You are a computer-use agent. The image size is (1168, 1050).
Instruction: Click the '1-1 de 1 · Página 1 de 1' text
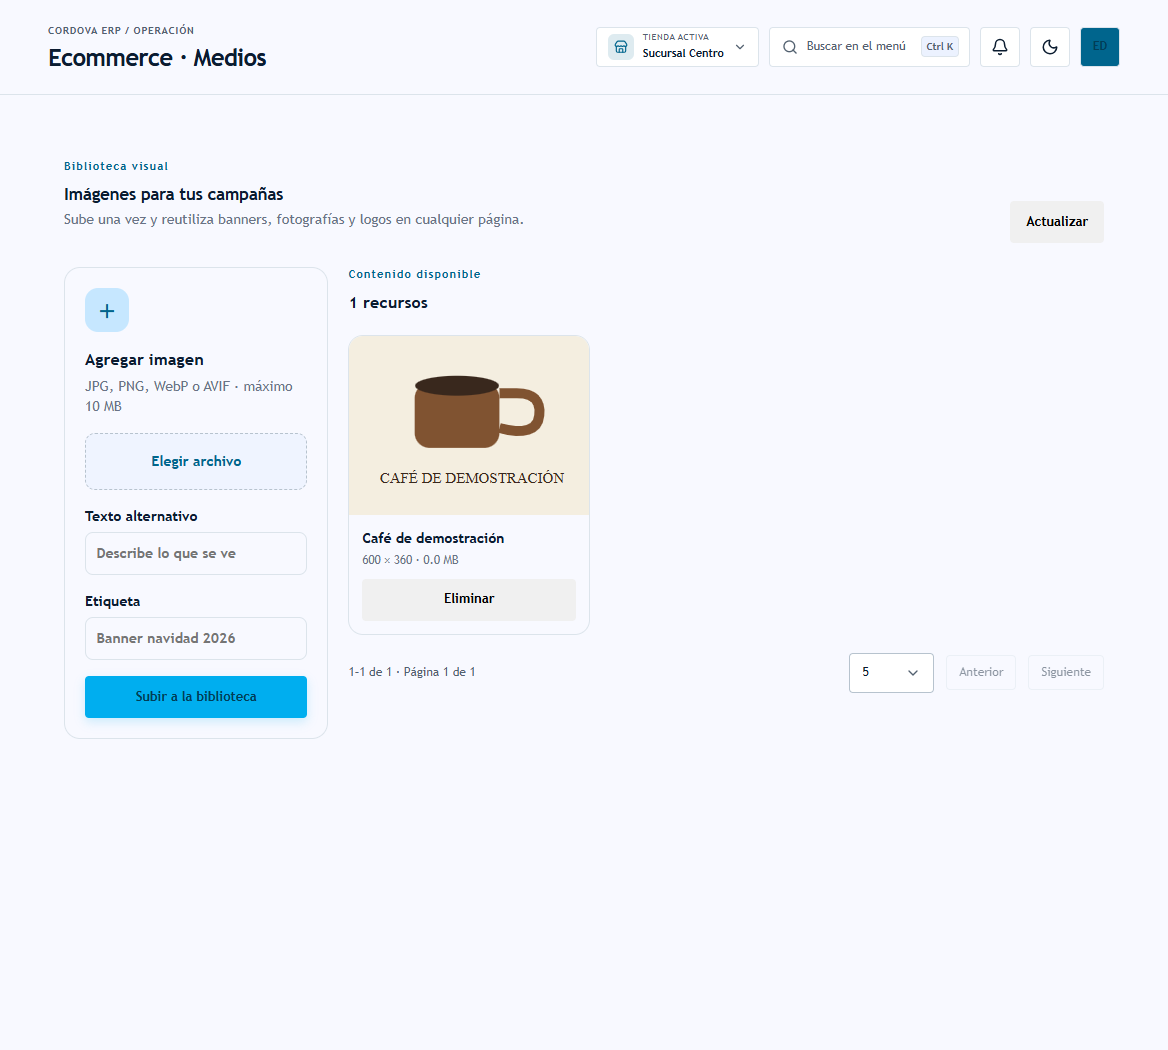[412, 672]
